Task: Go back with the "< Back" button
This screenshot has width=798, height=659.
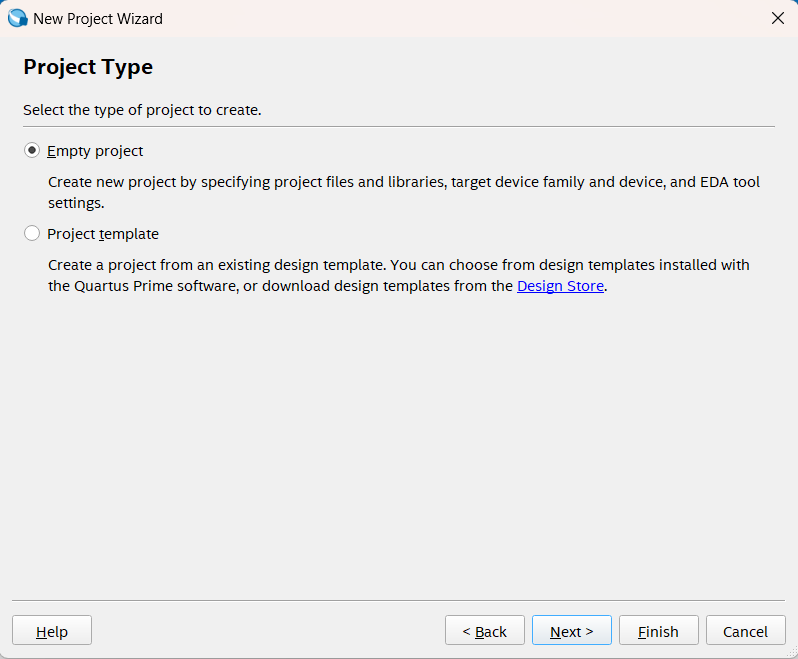Action: (484, 631)
